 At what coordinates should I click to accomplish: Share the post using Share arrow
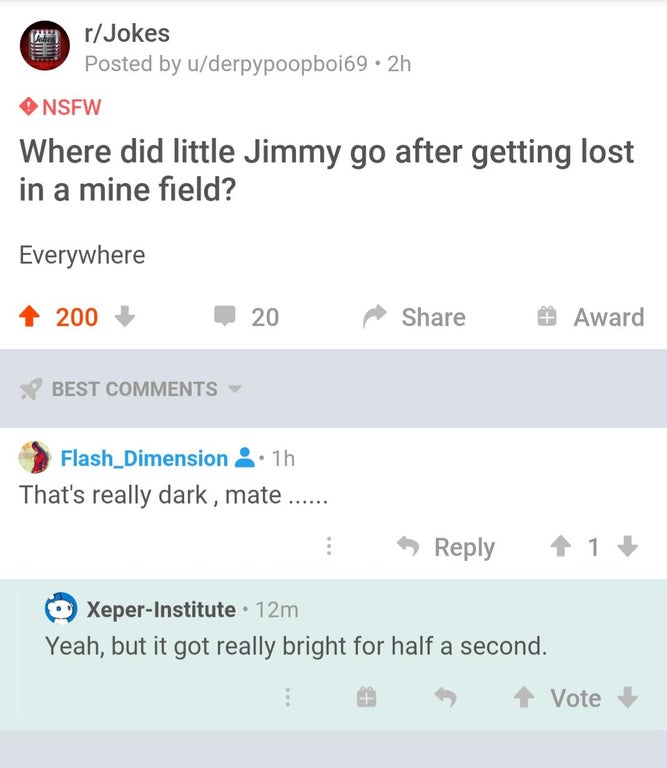point(414,317)
